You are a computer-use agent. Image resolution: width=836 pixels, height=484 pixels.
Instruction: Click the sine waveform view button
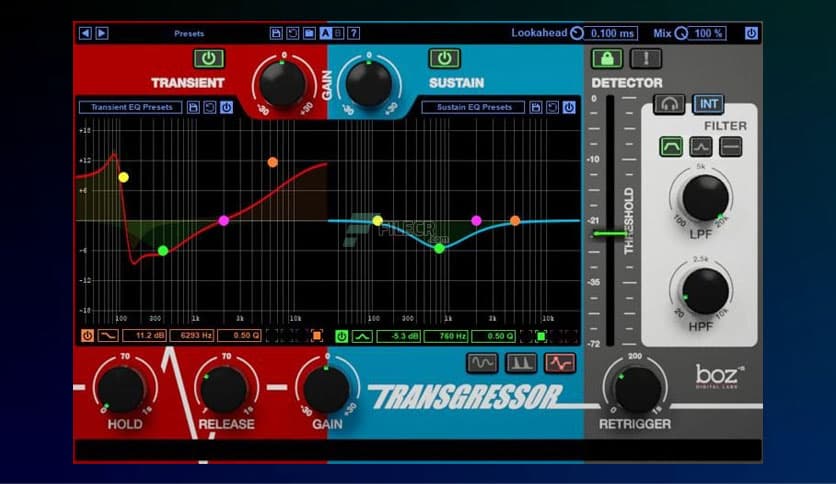coord(482,363)
